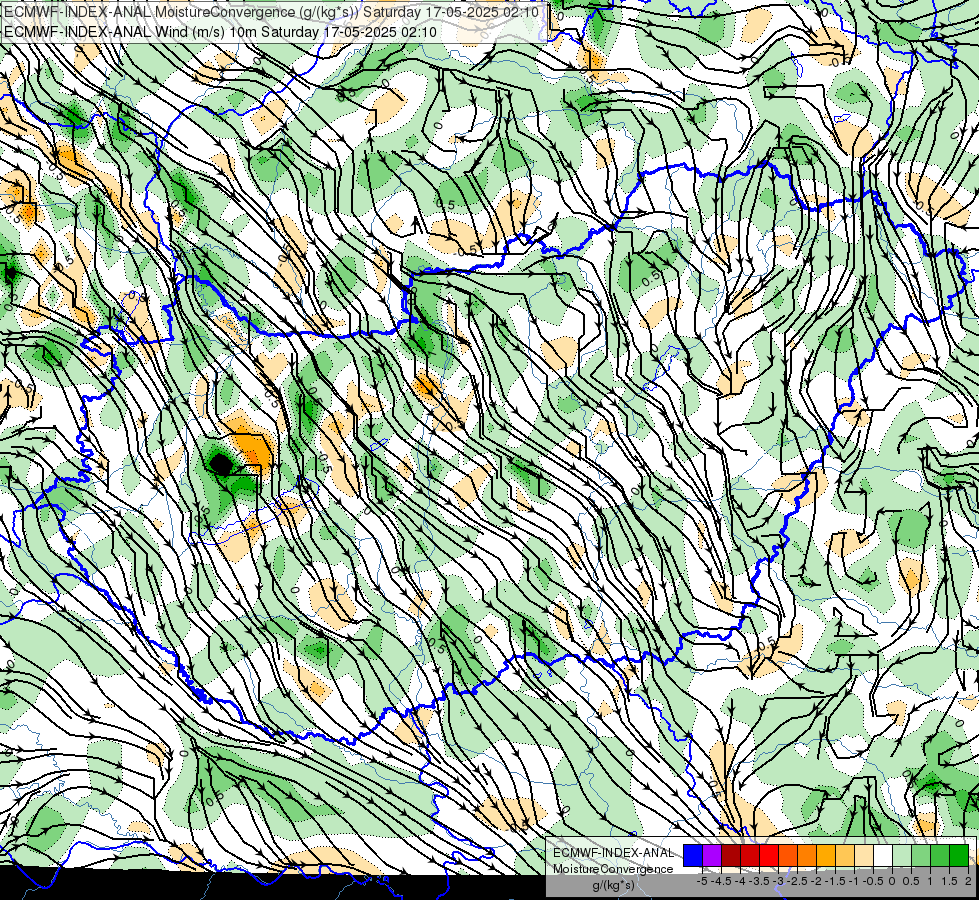
Task: Pick the dark maroon swatch between -4.5 and -4
Action: tap(731, 855)
